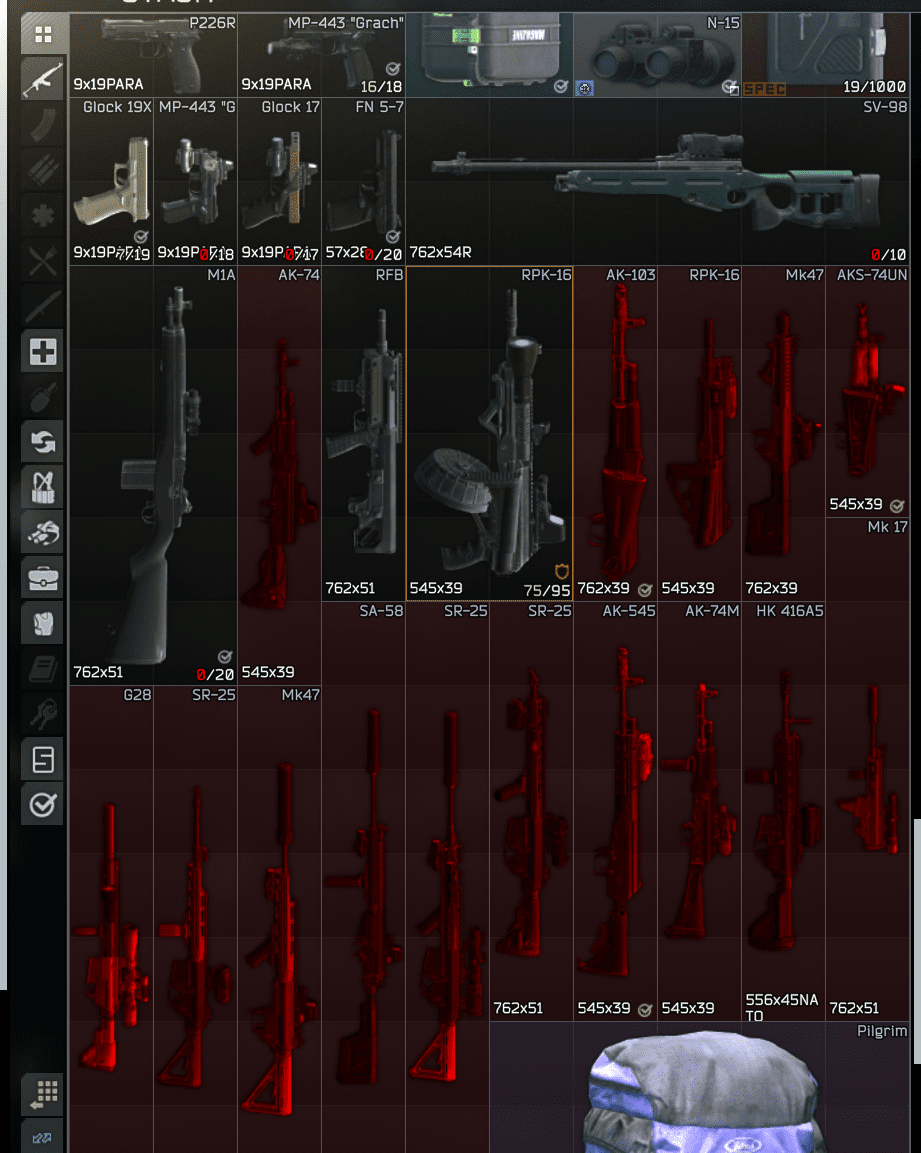Click the auto-sort stash grid button
This screenshot has width=921, height=1153.
pos(43,1094)
